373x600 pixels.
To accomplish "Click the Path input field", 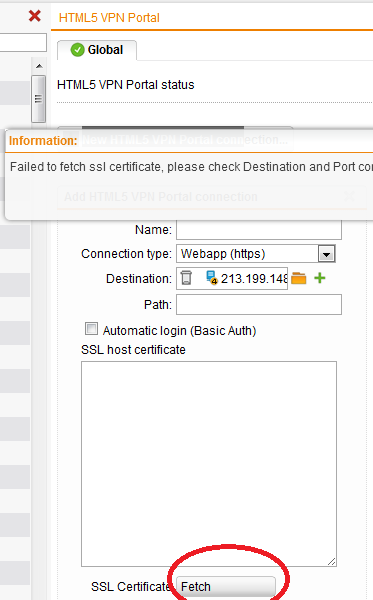I will [x=259, y=305].
